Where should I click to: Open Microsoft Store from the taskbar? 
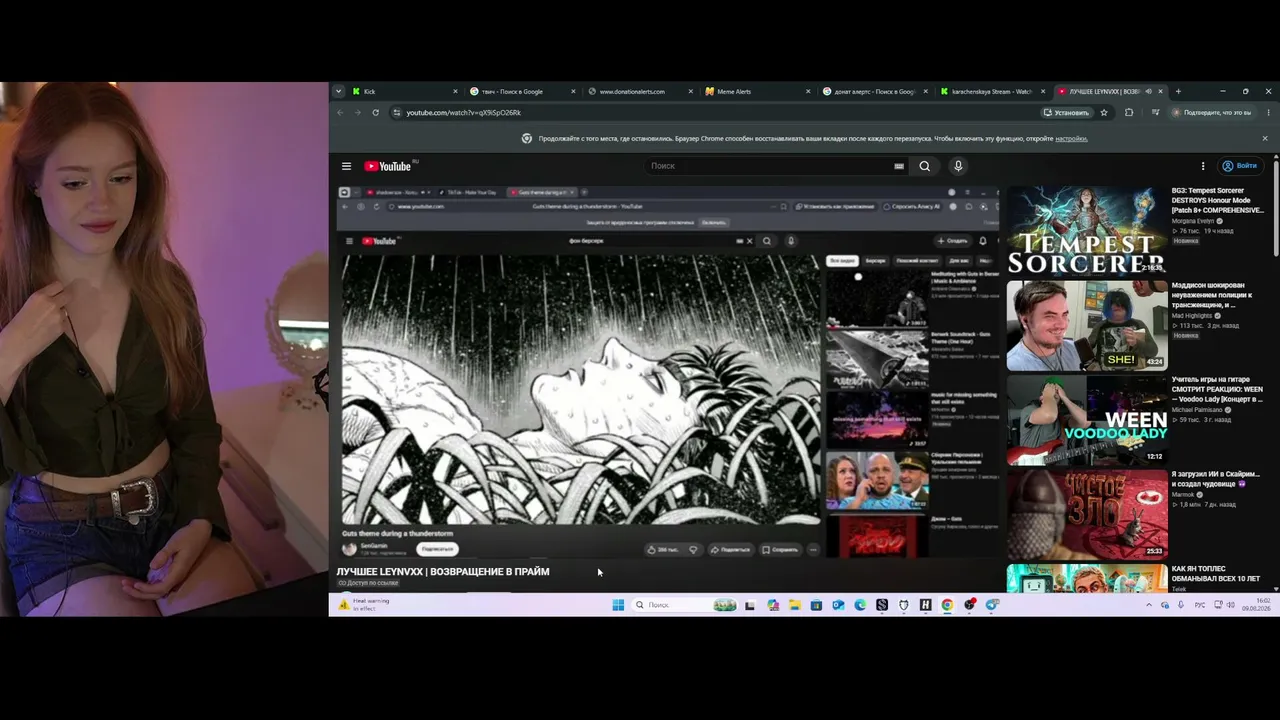(x=816, y=605)
